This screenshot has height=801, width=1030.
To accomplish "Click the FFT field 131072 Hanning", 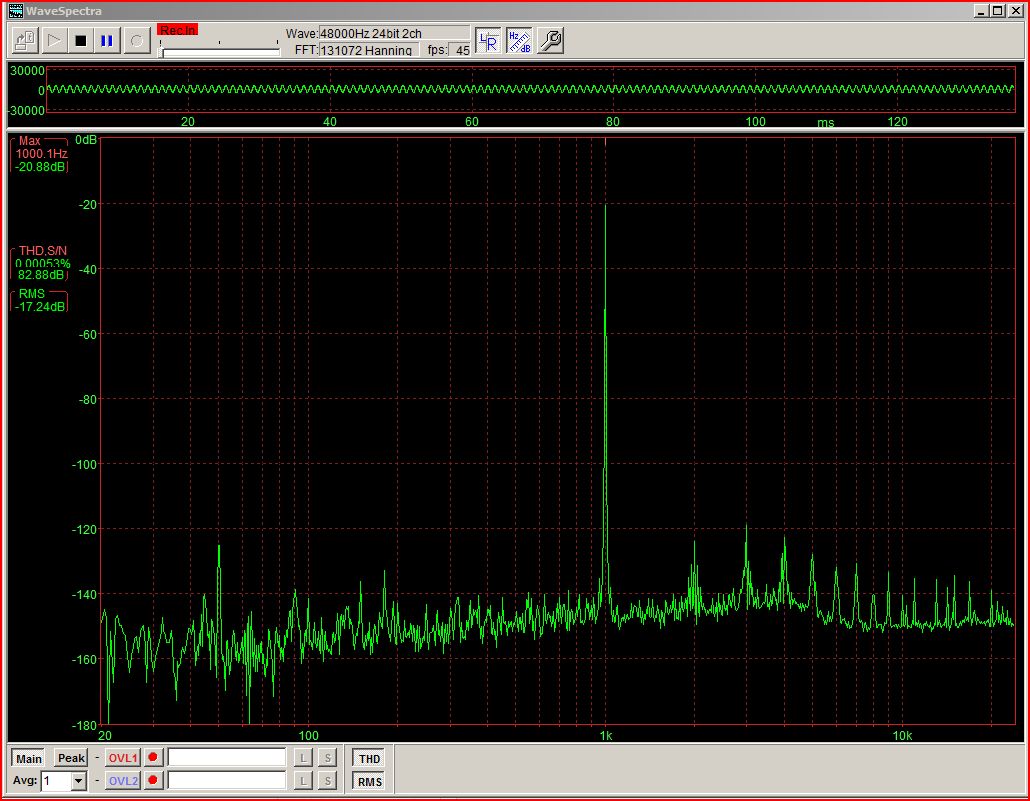I will 369,50.
